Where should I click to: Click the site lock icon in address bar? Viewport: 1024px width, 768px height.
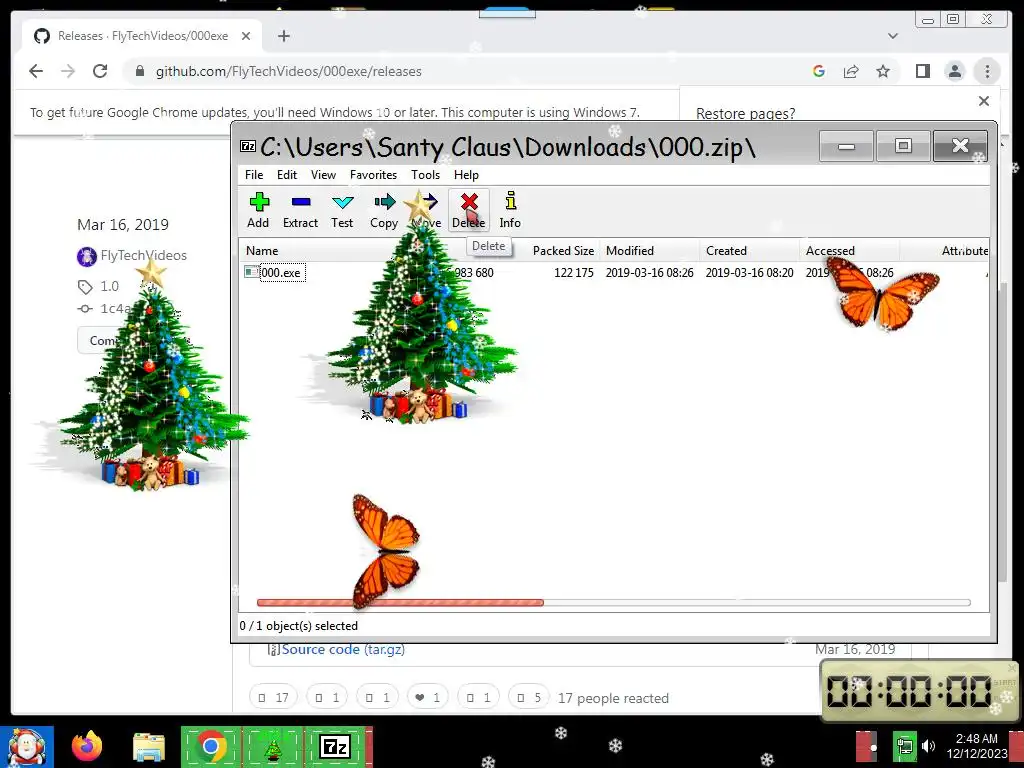(x=139, y=71)
